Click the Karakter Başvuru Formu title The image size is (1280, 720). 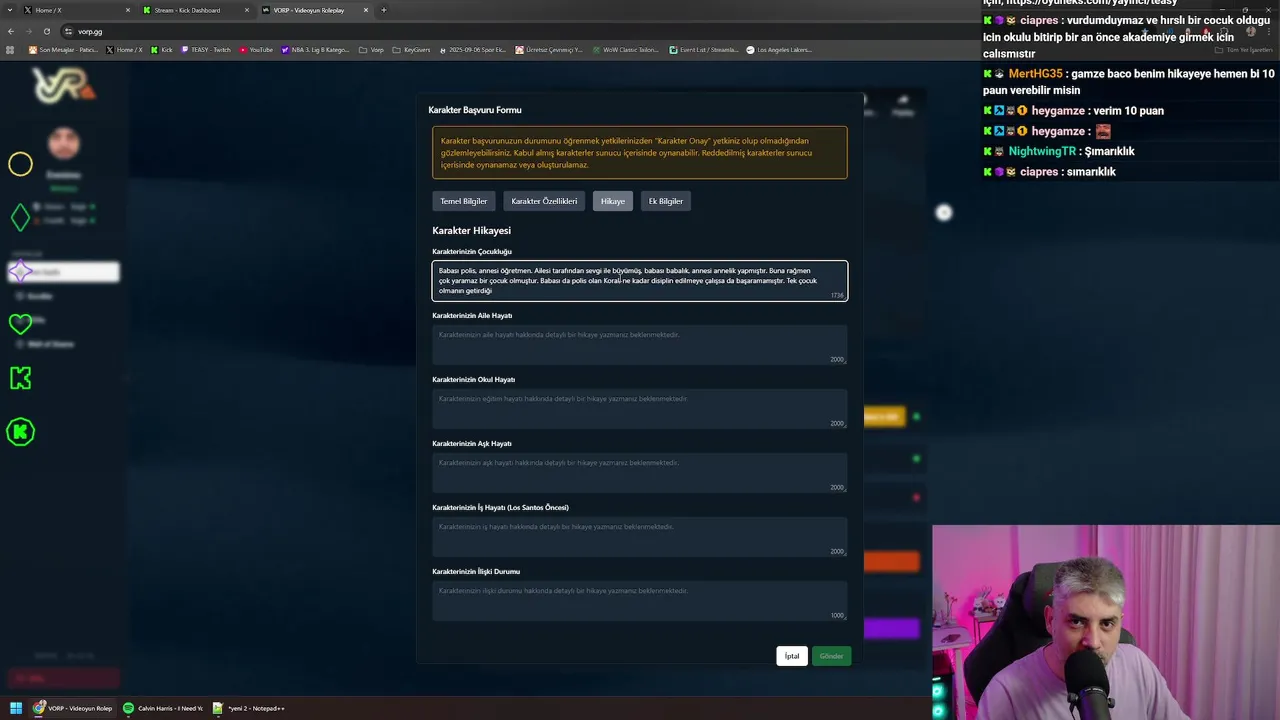[x=475, y=110]
